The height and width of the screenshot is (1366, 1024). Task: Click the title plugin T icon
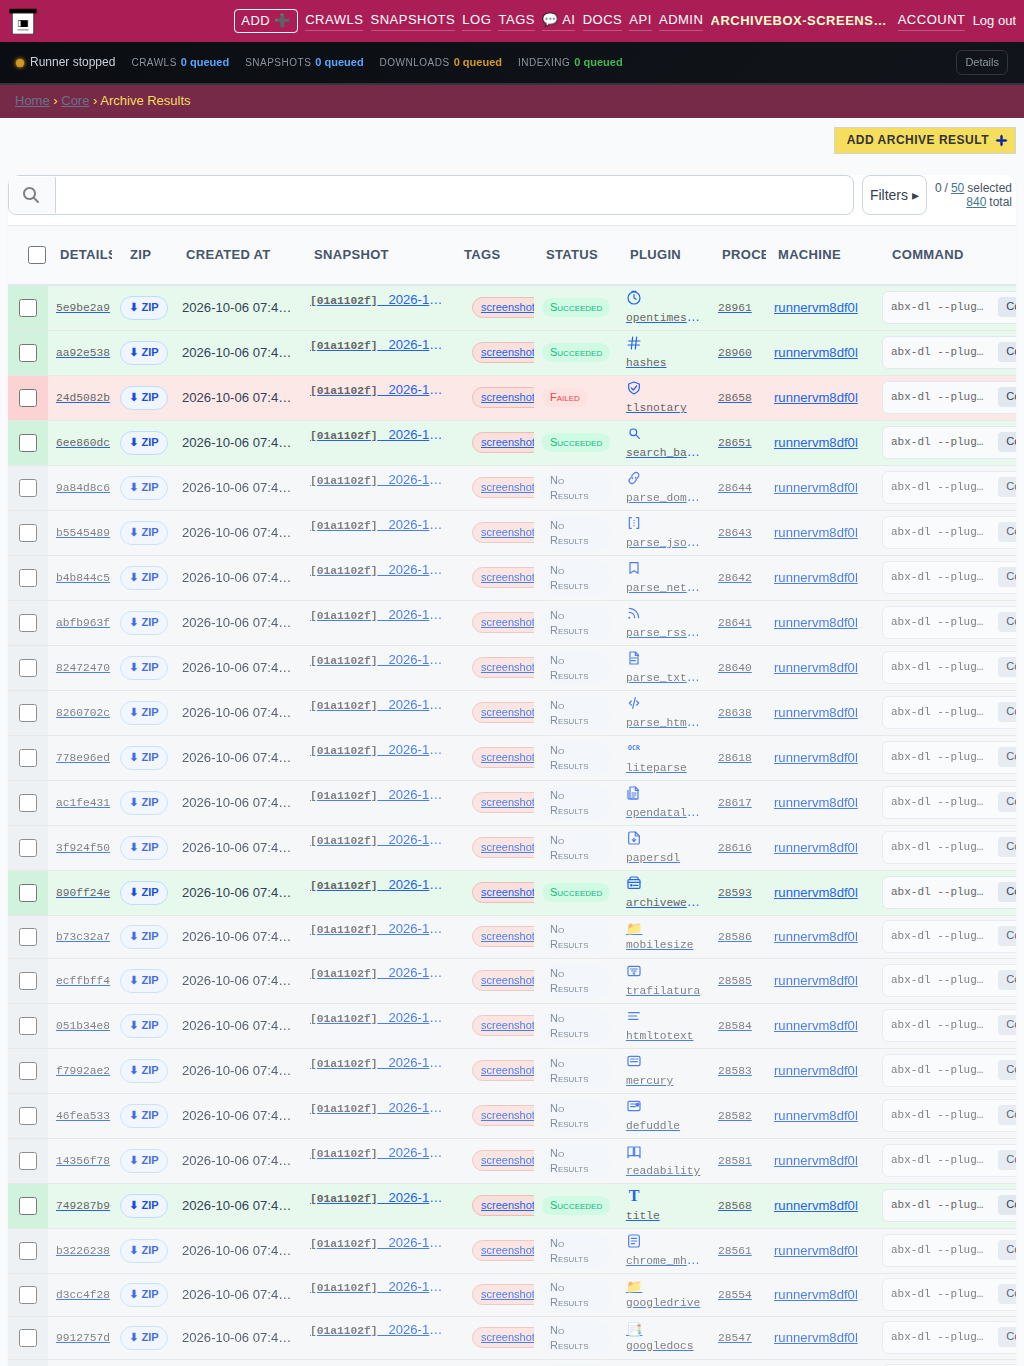[634, 1196]
